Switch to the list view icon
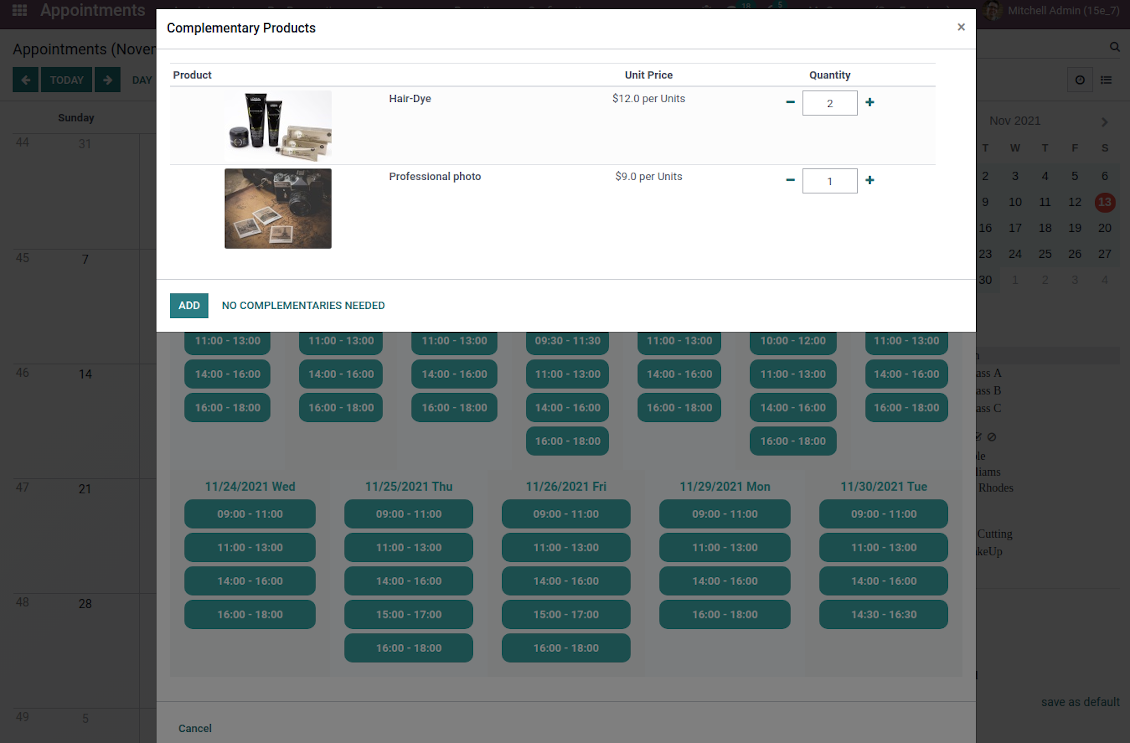 pos(1106,80)
